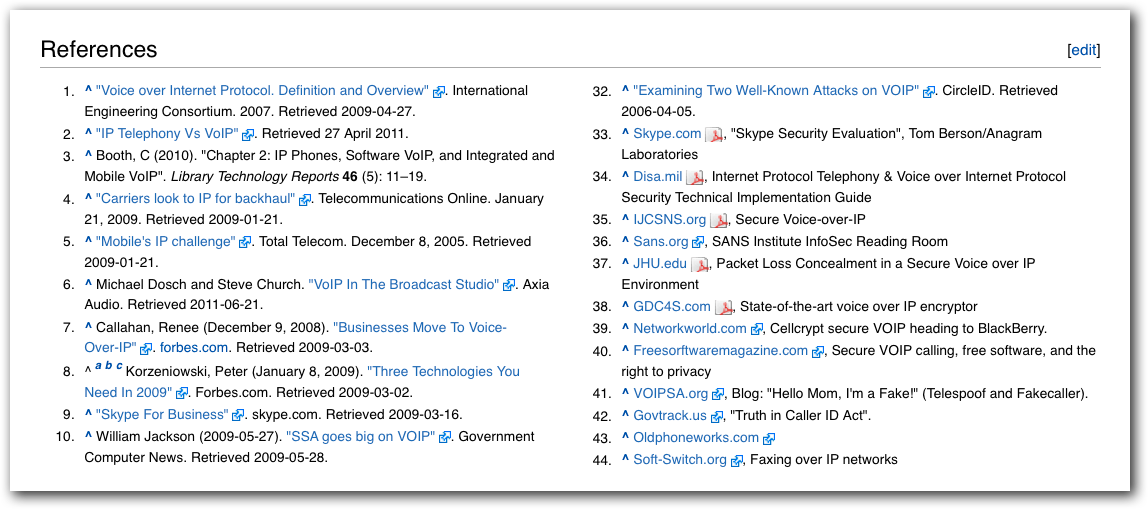
Task: Click external-link icon after VOIPSA.org
Action: [718, 395]
